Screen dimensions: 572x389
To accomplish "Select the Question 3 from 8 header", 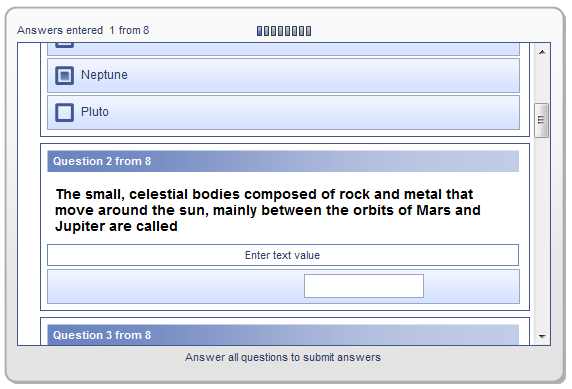I will pyautogui.click(x=283, y=335).
